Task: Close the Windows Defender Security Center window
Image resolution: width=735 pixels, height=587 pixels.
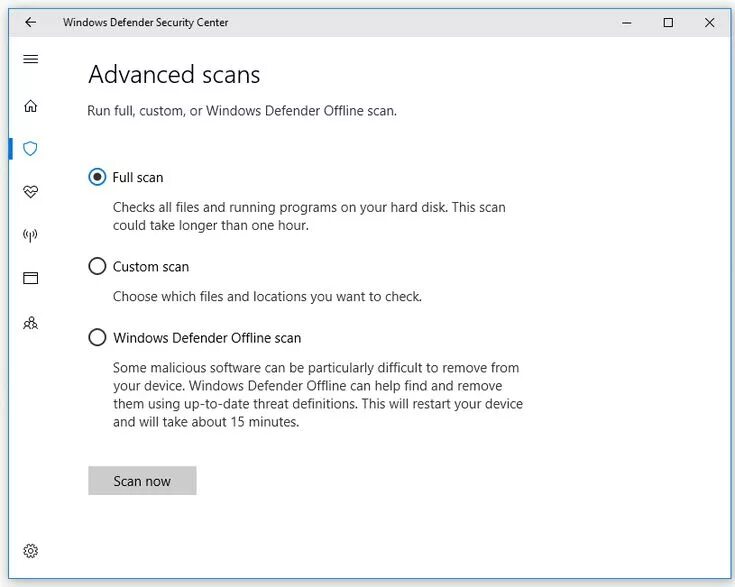Action: [710, 23]
